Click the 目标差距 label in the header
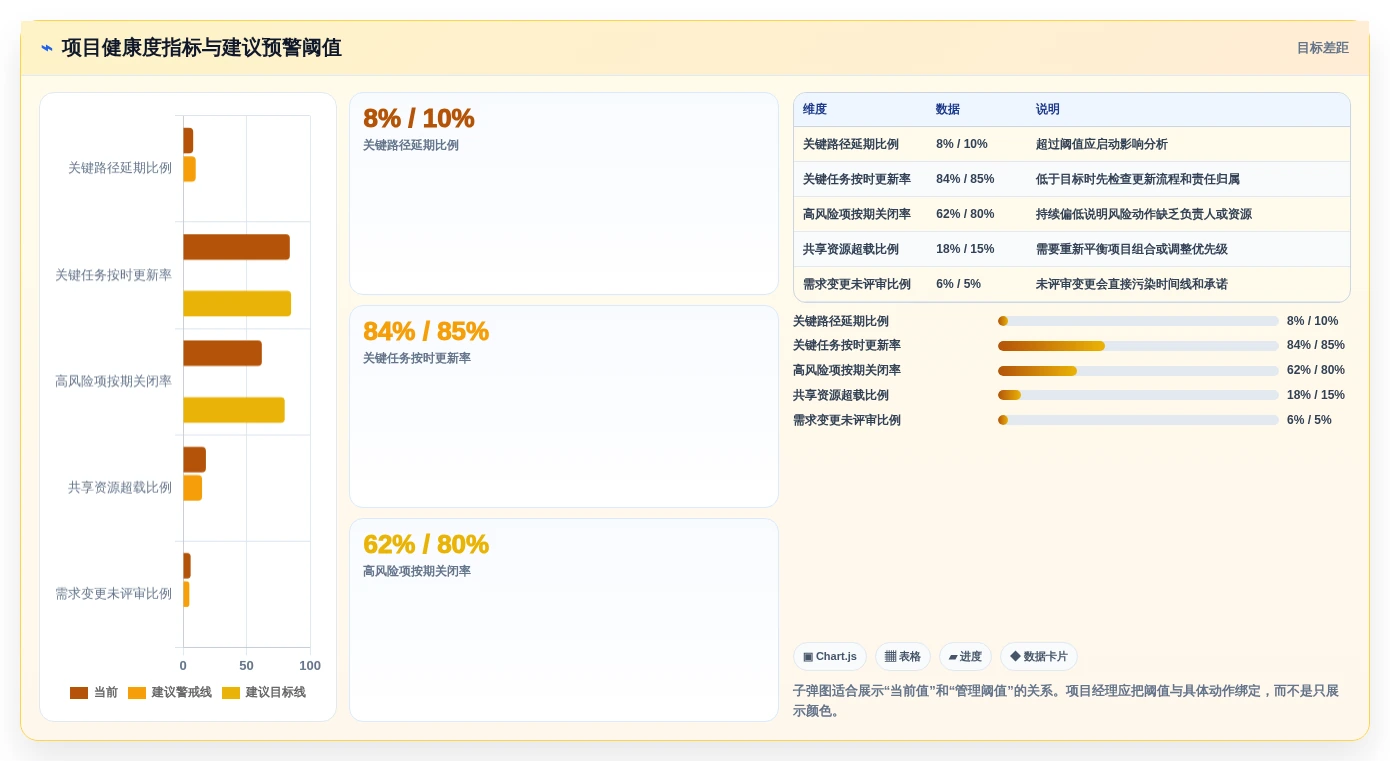The image size is (1390, 761). coord(1322,48)
